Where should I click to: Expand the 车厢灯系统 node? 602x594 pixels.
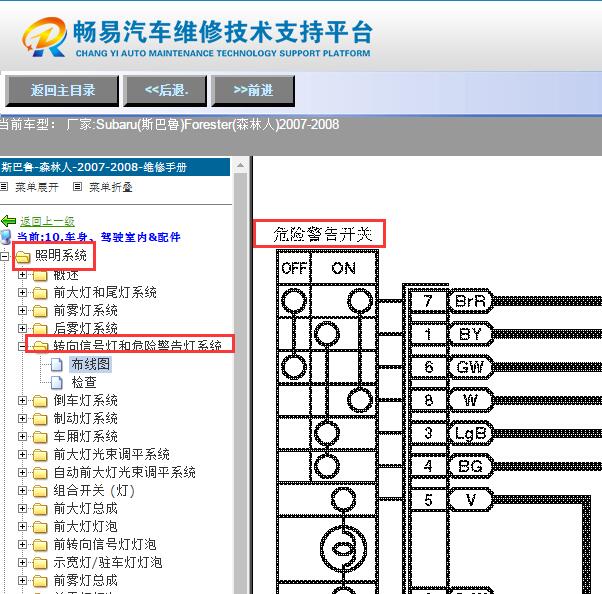pos(22,436)
